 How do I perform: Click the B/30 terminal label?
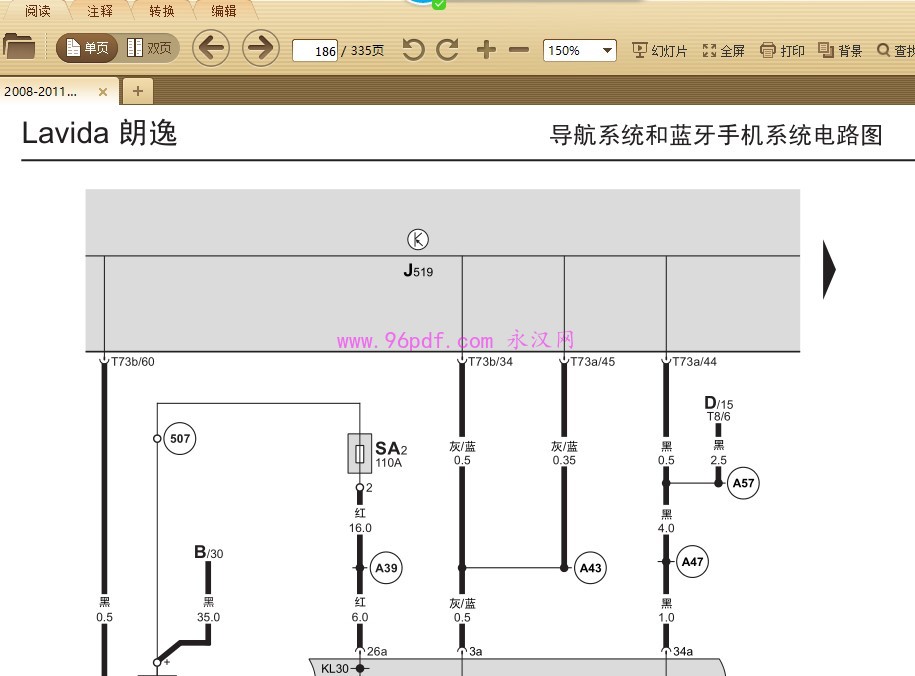(x=208, y=552)
